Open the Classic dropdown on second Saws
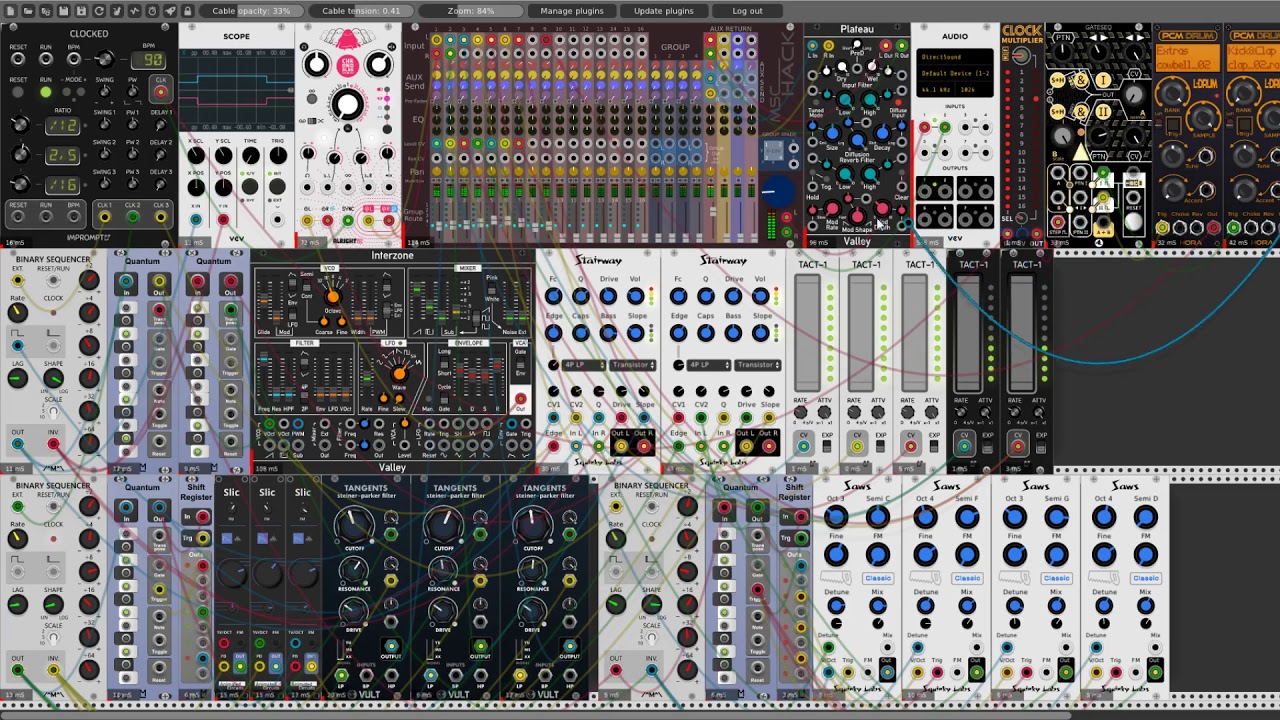 point(966,578)
